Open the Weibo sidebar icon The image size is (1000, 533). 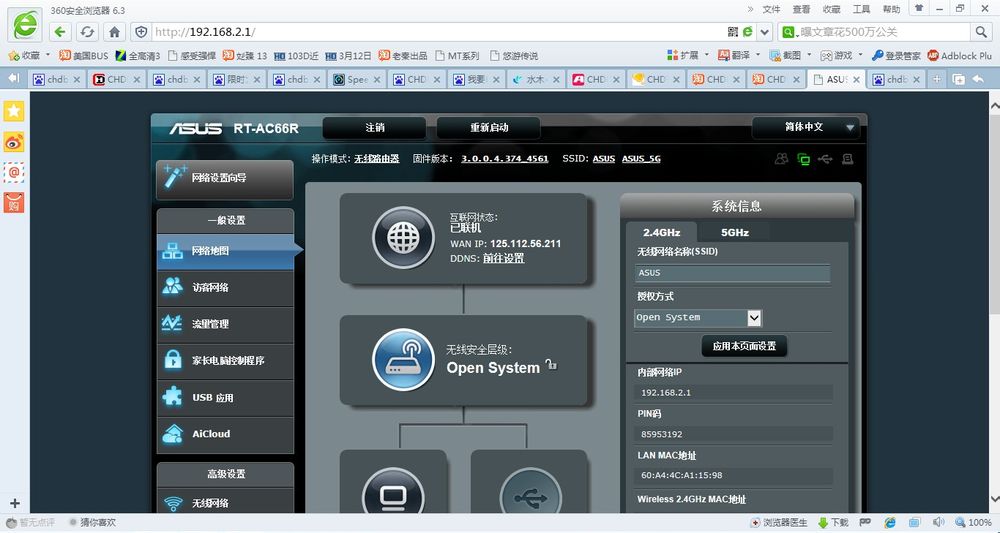point(13,142)
